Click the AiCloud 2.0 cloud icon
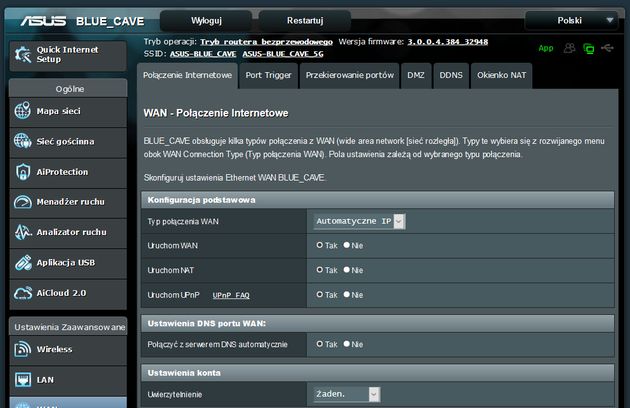630x408 pixels. click(x=22, y=293)
